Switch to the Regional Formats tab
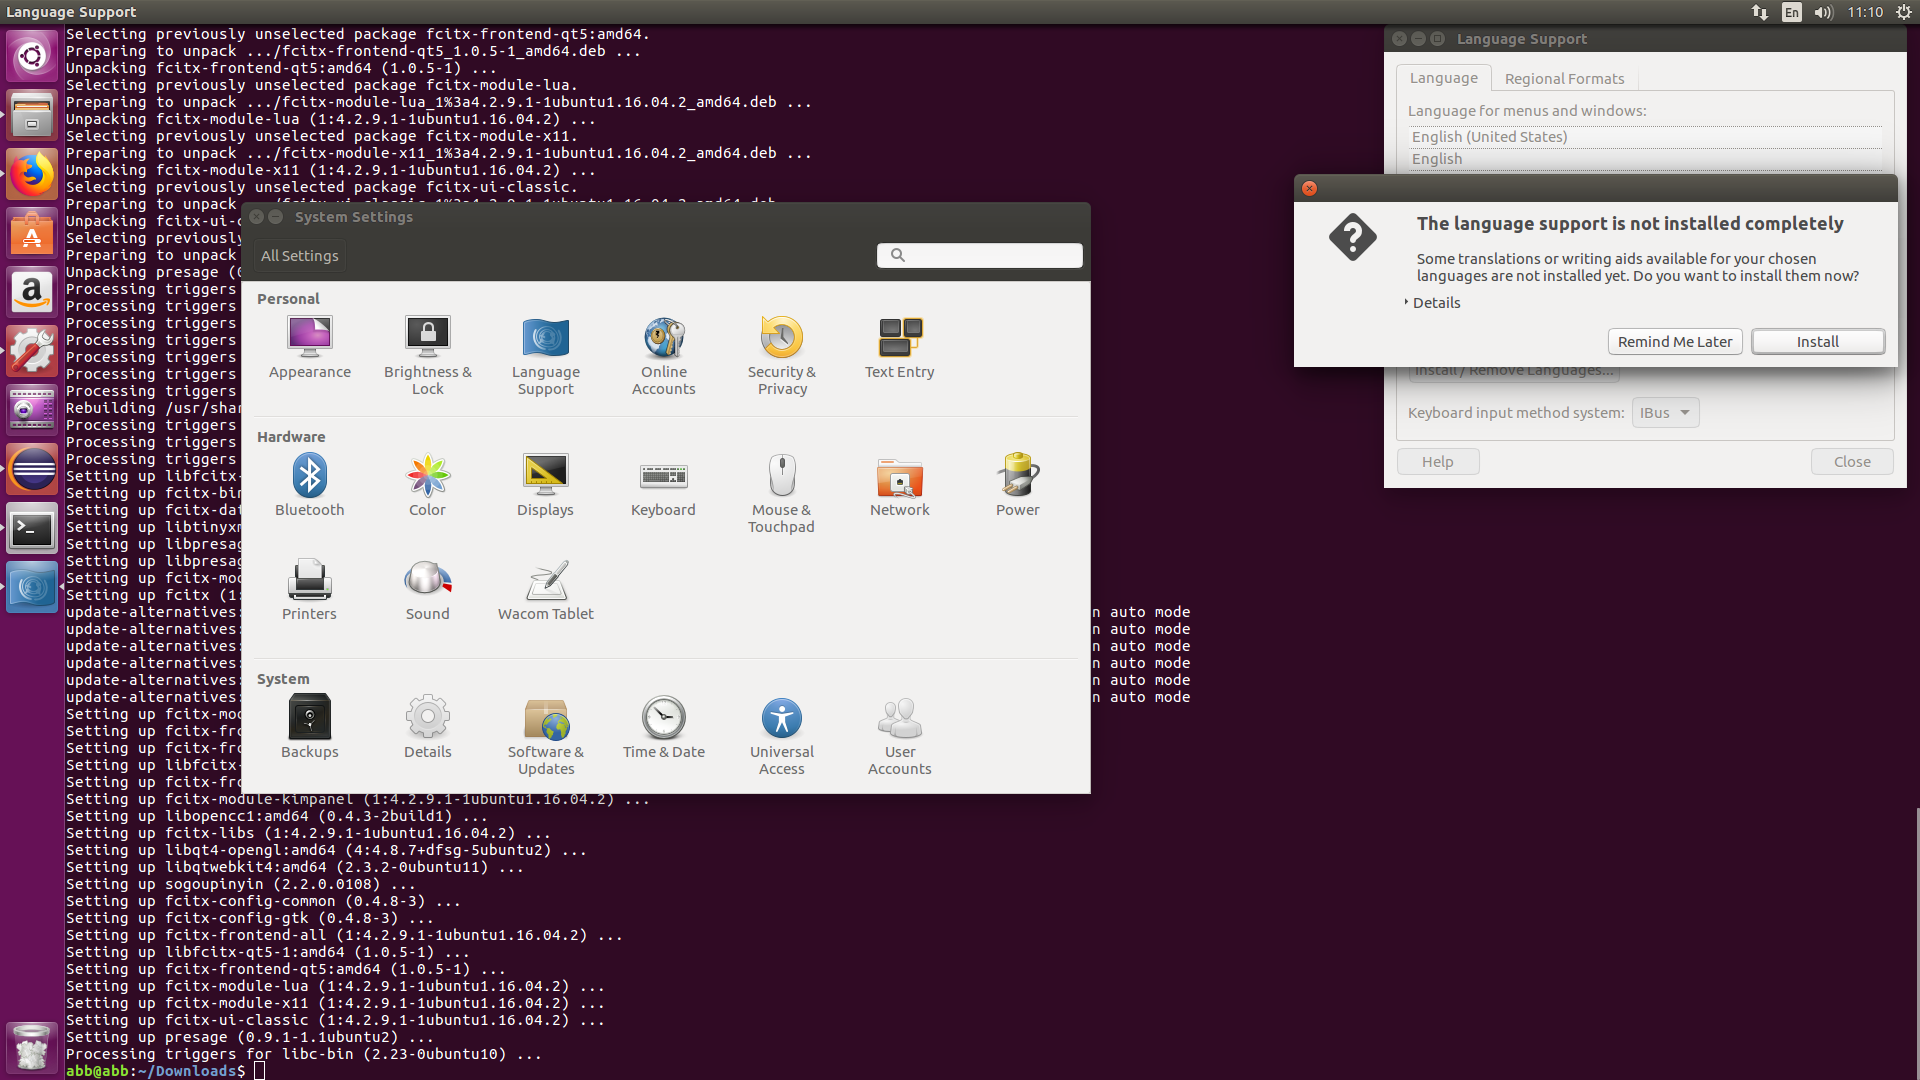This screenshot has width=1920, height=1080. 1564,78
